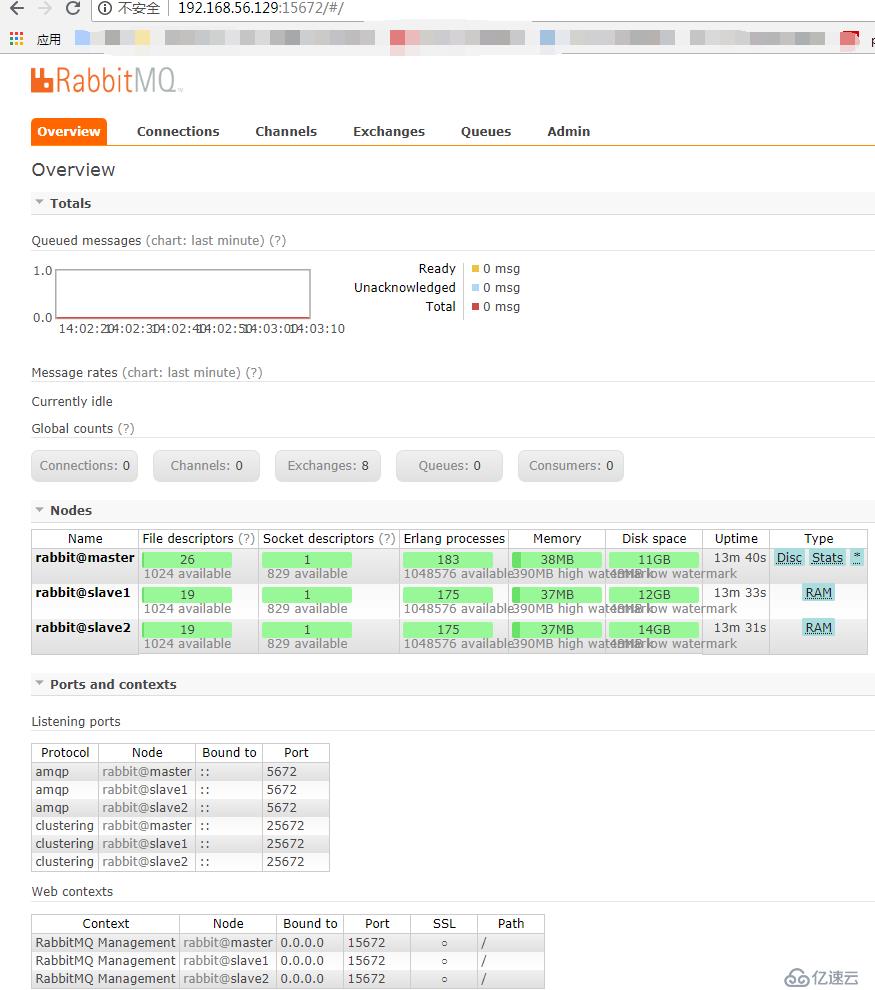Click help (?) beside Socket descriptors header
875x990 pixels.
[387, 539]
